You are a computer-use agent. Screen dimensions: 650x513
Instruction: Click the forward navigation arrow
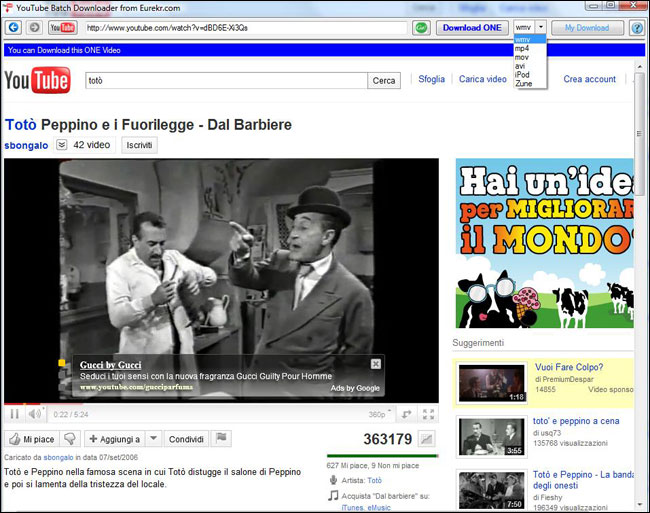point(34,27)
